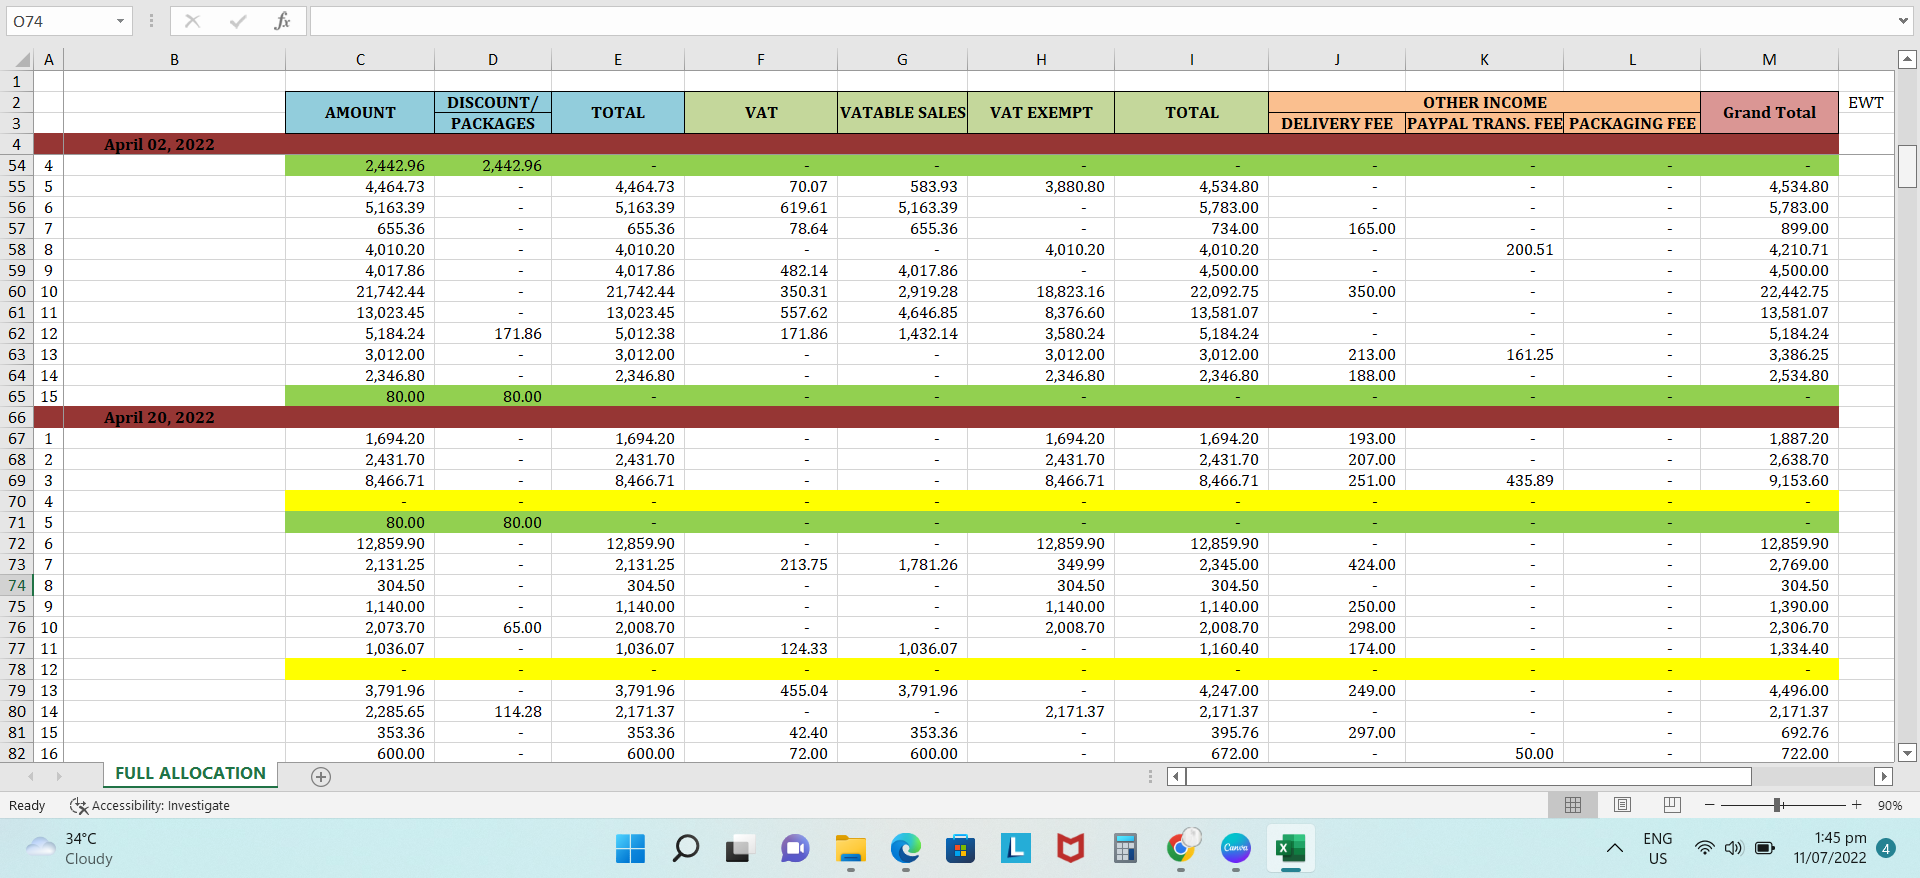Screen dimensions: 1920x878
Task: Click into the formula bar input
Action: coord(1100,21)
